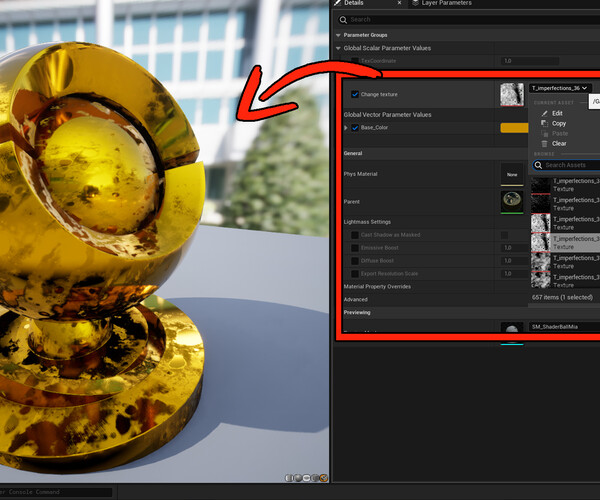Open the SM_ShaderBallMia preview mesh dropdown
This screenshot has width=600, height=500.
(564, 327)
